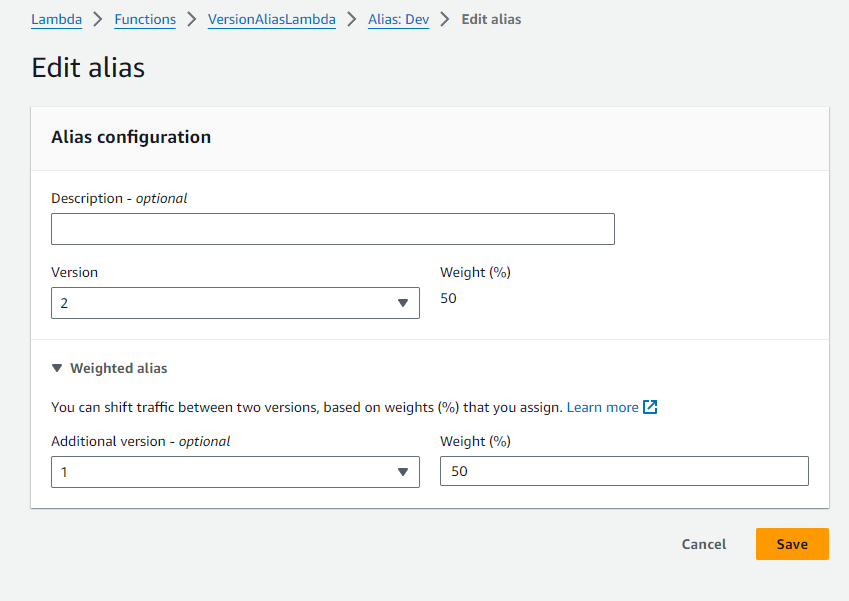The height and width of the screenshot is (601, 849).
Task: Open the Version dropdown showing 2
Action: (x=235, y=303)
